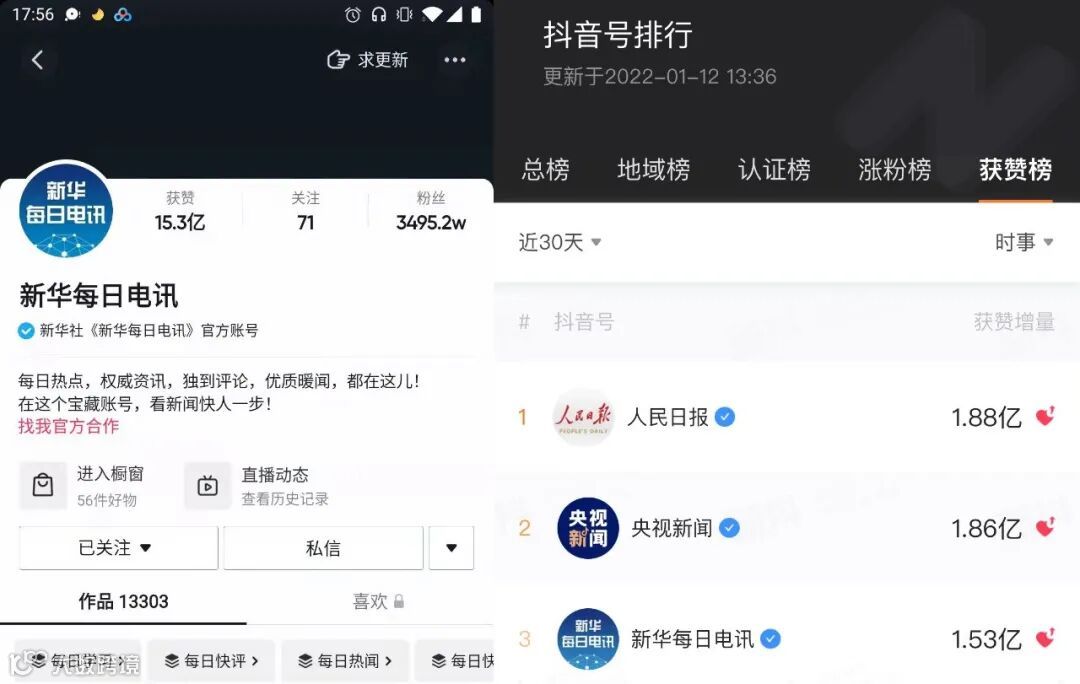Open the 每日快评 collection chip
Screen dimensions: 1080x684
coord(211,661)
